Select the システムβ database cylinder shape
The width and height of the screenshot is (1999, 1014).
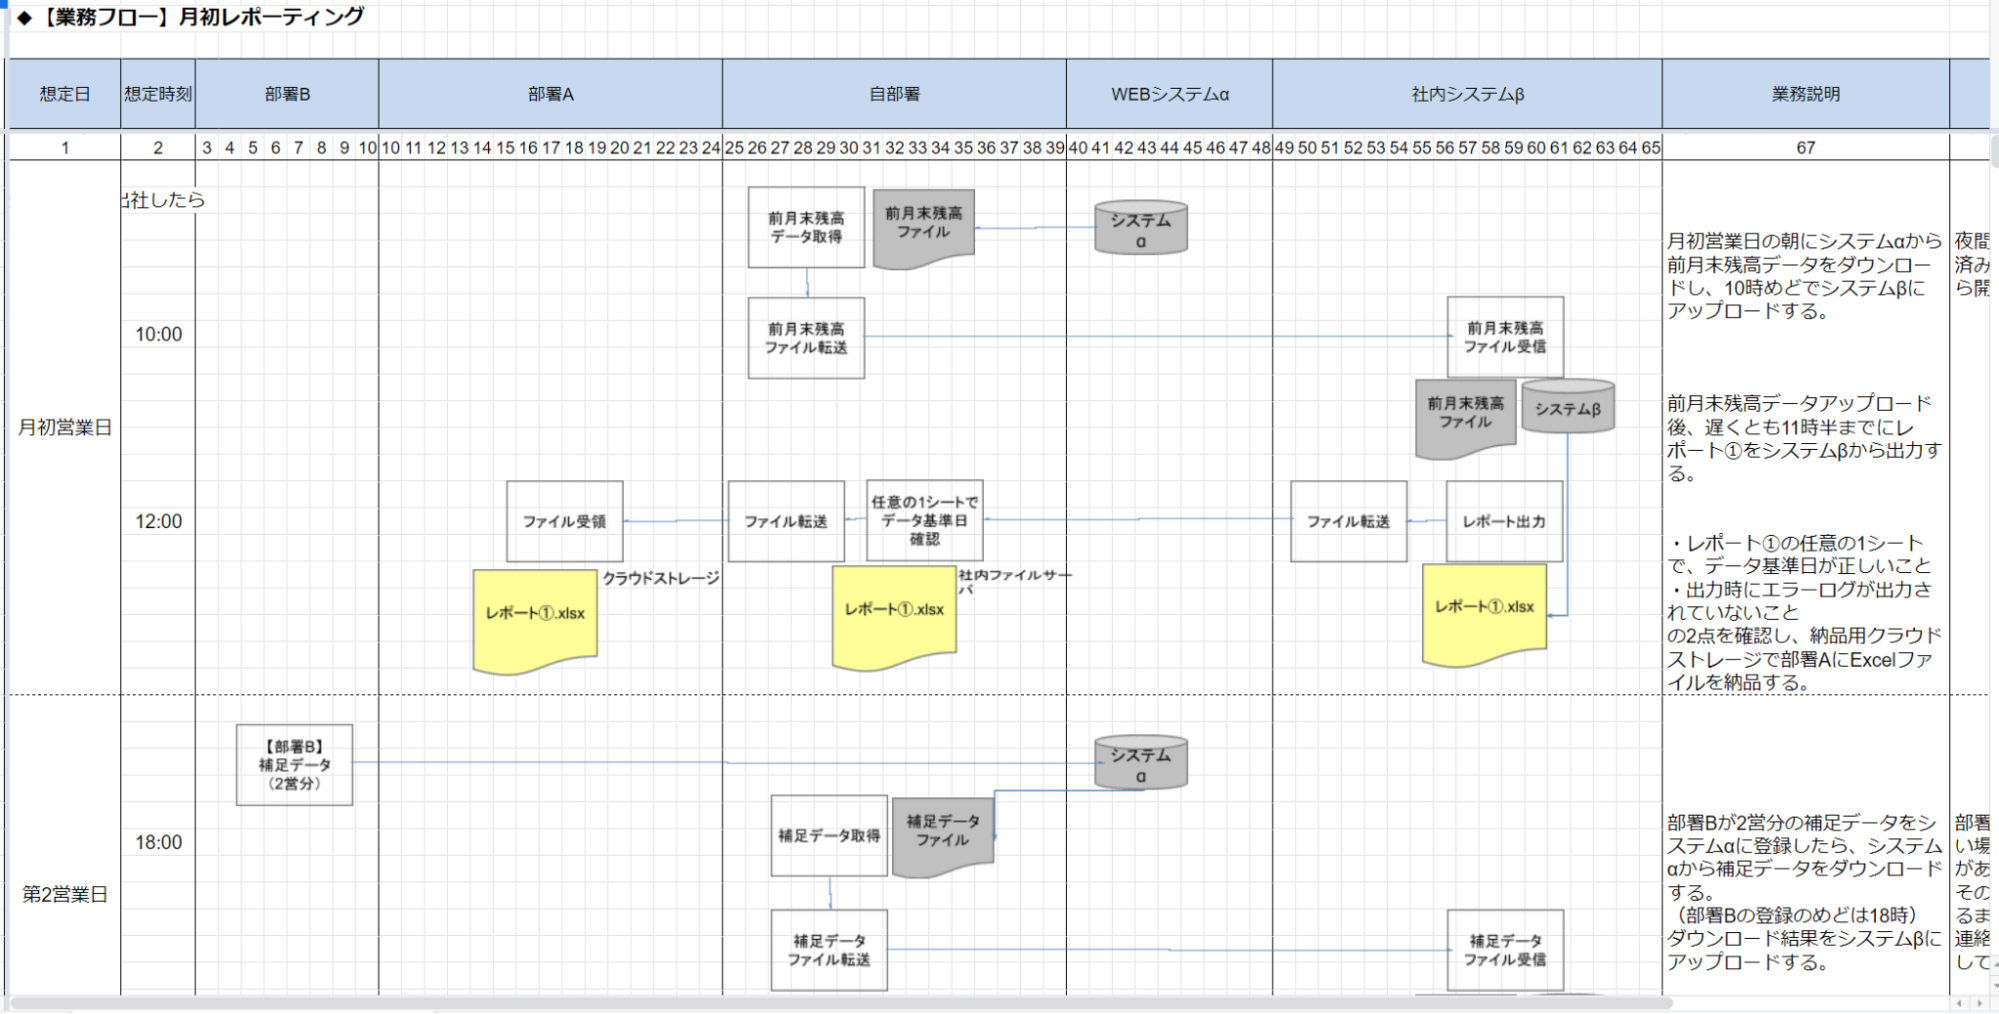tap(1567, 408)
